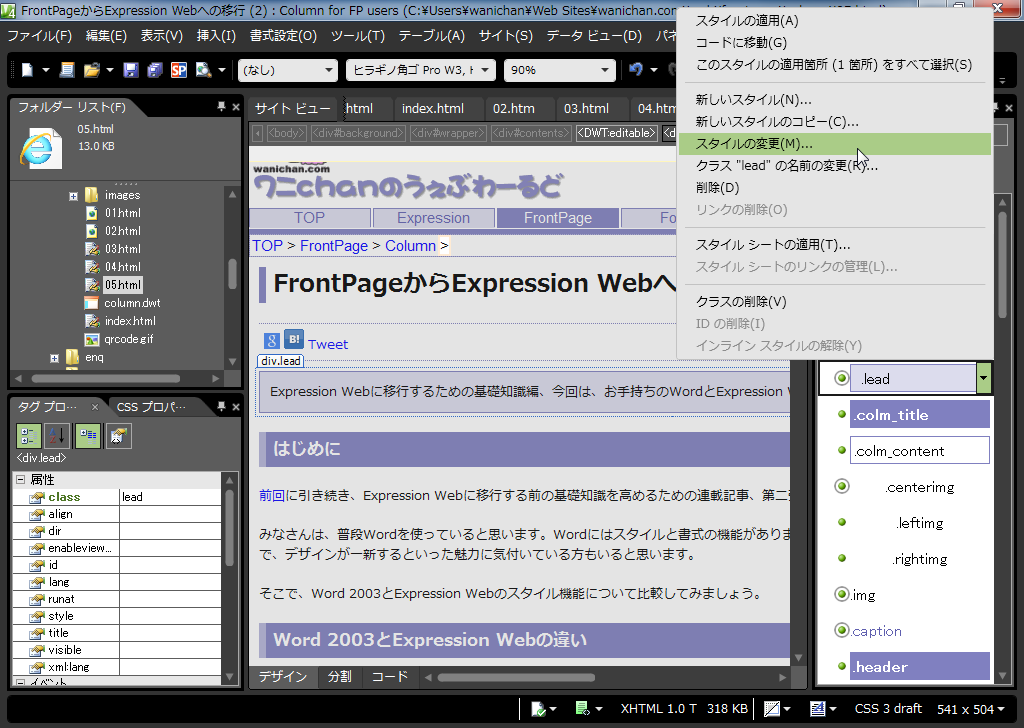
Task: Click the Expression navigation button
Action: (x=433, y=218)
